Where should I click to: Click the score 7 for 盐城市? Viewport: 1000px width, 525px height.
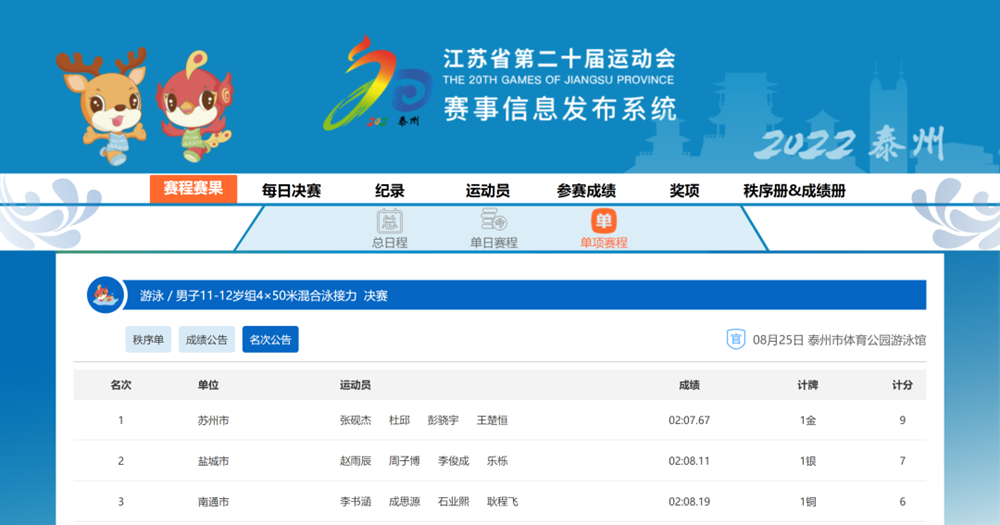pos(902,461)
